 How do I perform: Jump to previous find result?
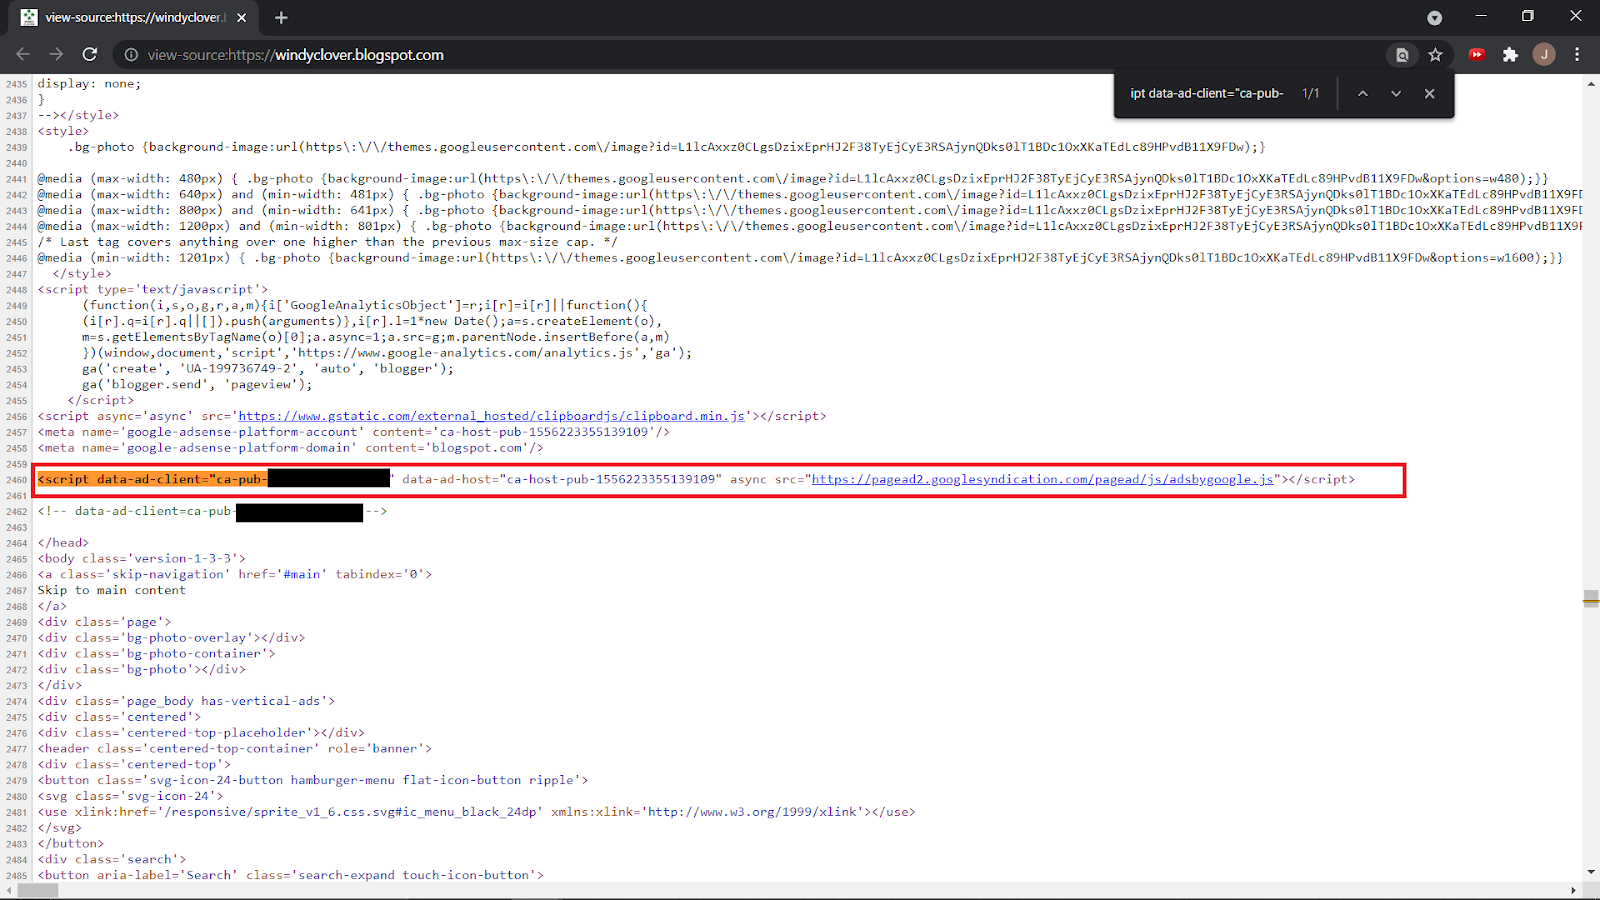[x=1362, y=93]
